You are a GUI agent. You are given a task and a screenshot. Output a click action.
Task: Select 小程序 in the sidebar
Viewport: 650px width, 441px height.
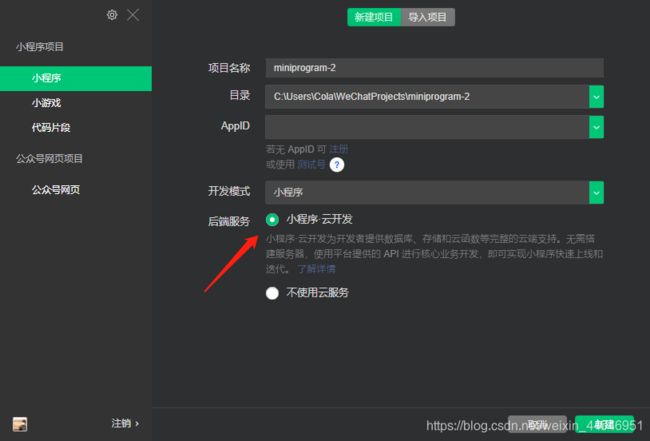pos(76,78)
